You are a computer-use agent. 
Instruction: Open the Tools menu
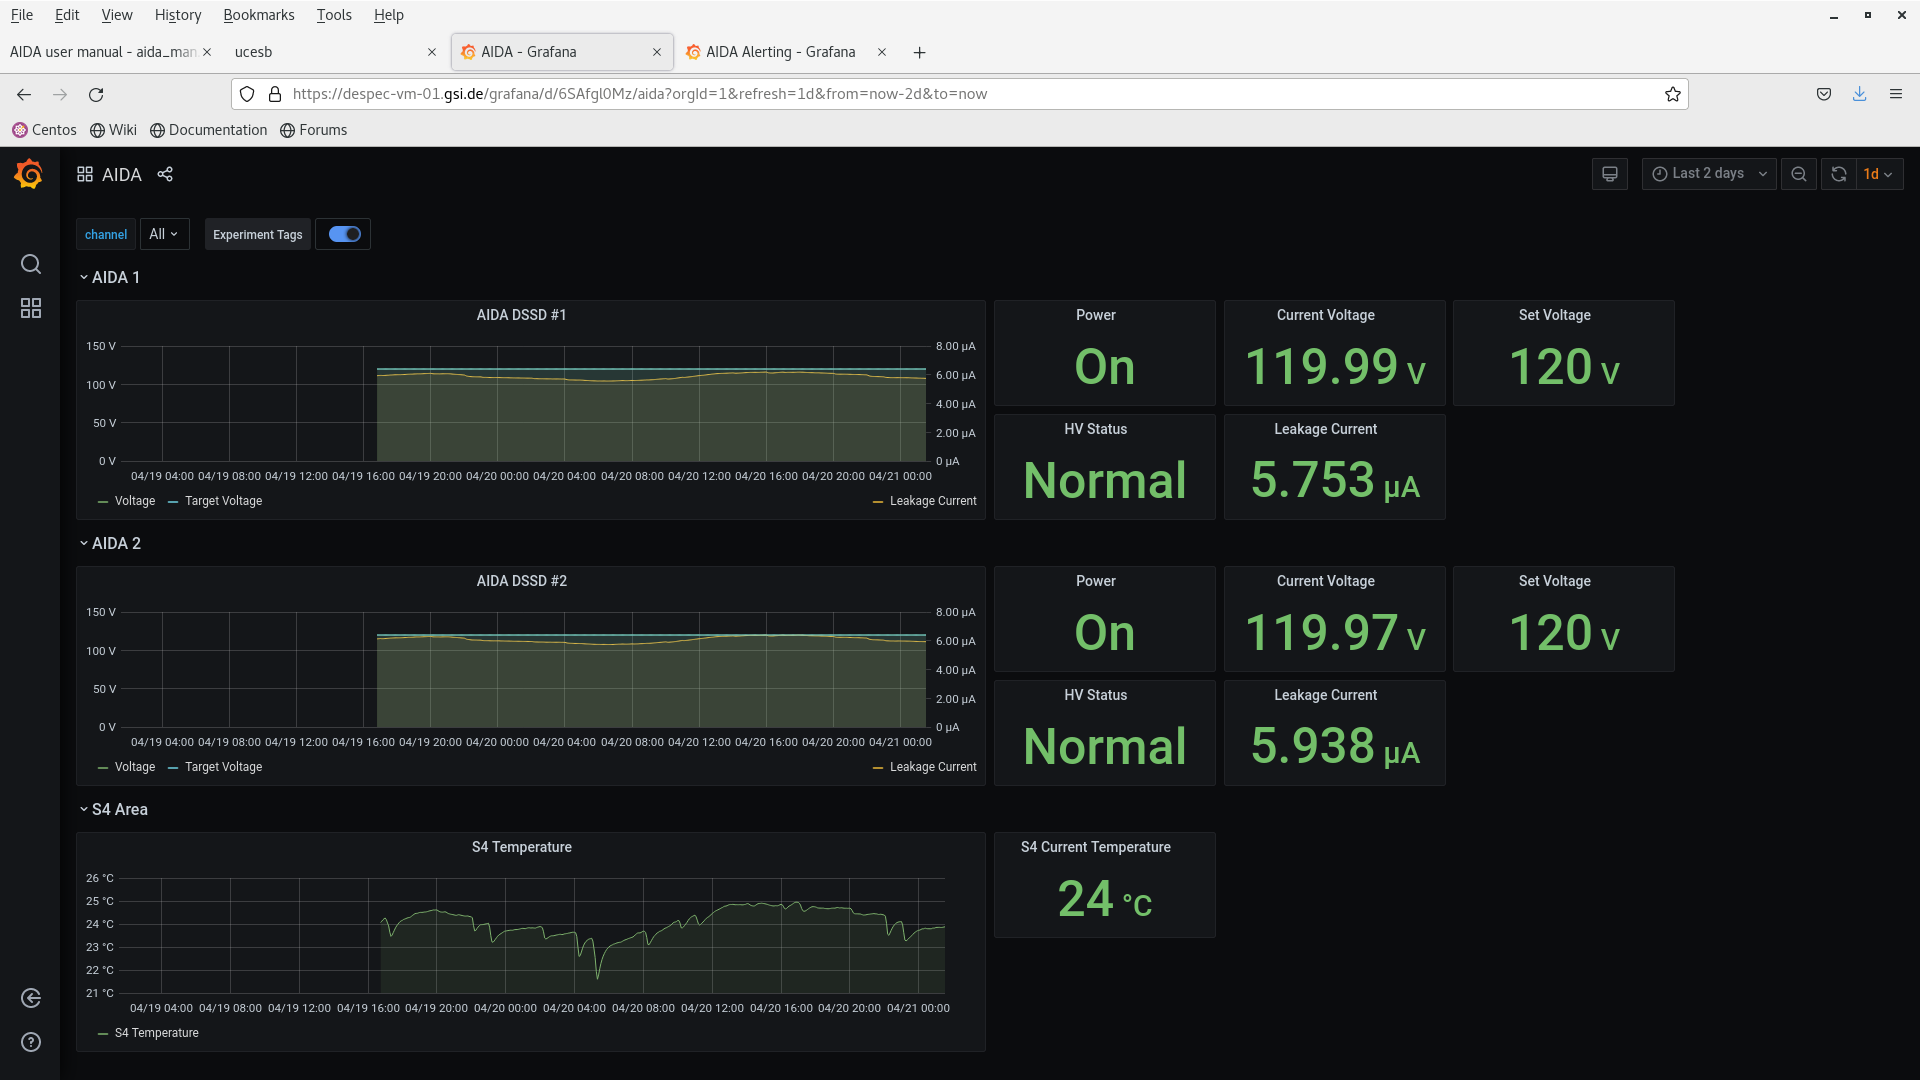coord(334,15)
